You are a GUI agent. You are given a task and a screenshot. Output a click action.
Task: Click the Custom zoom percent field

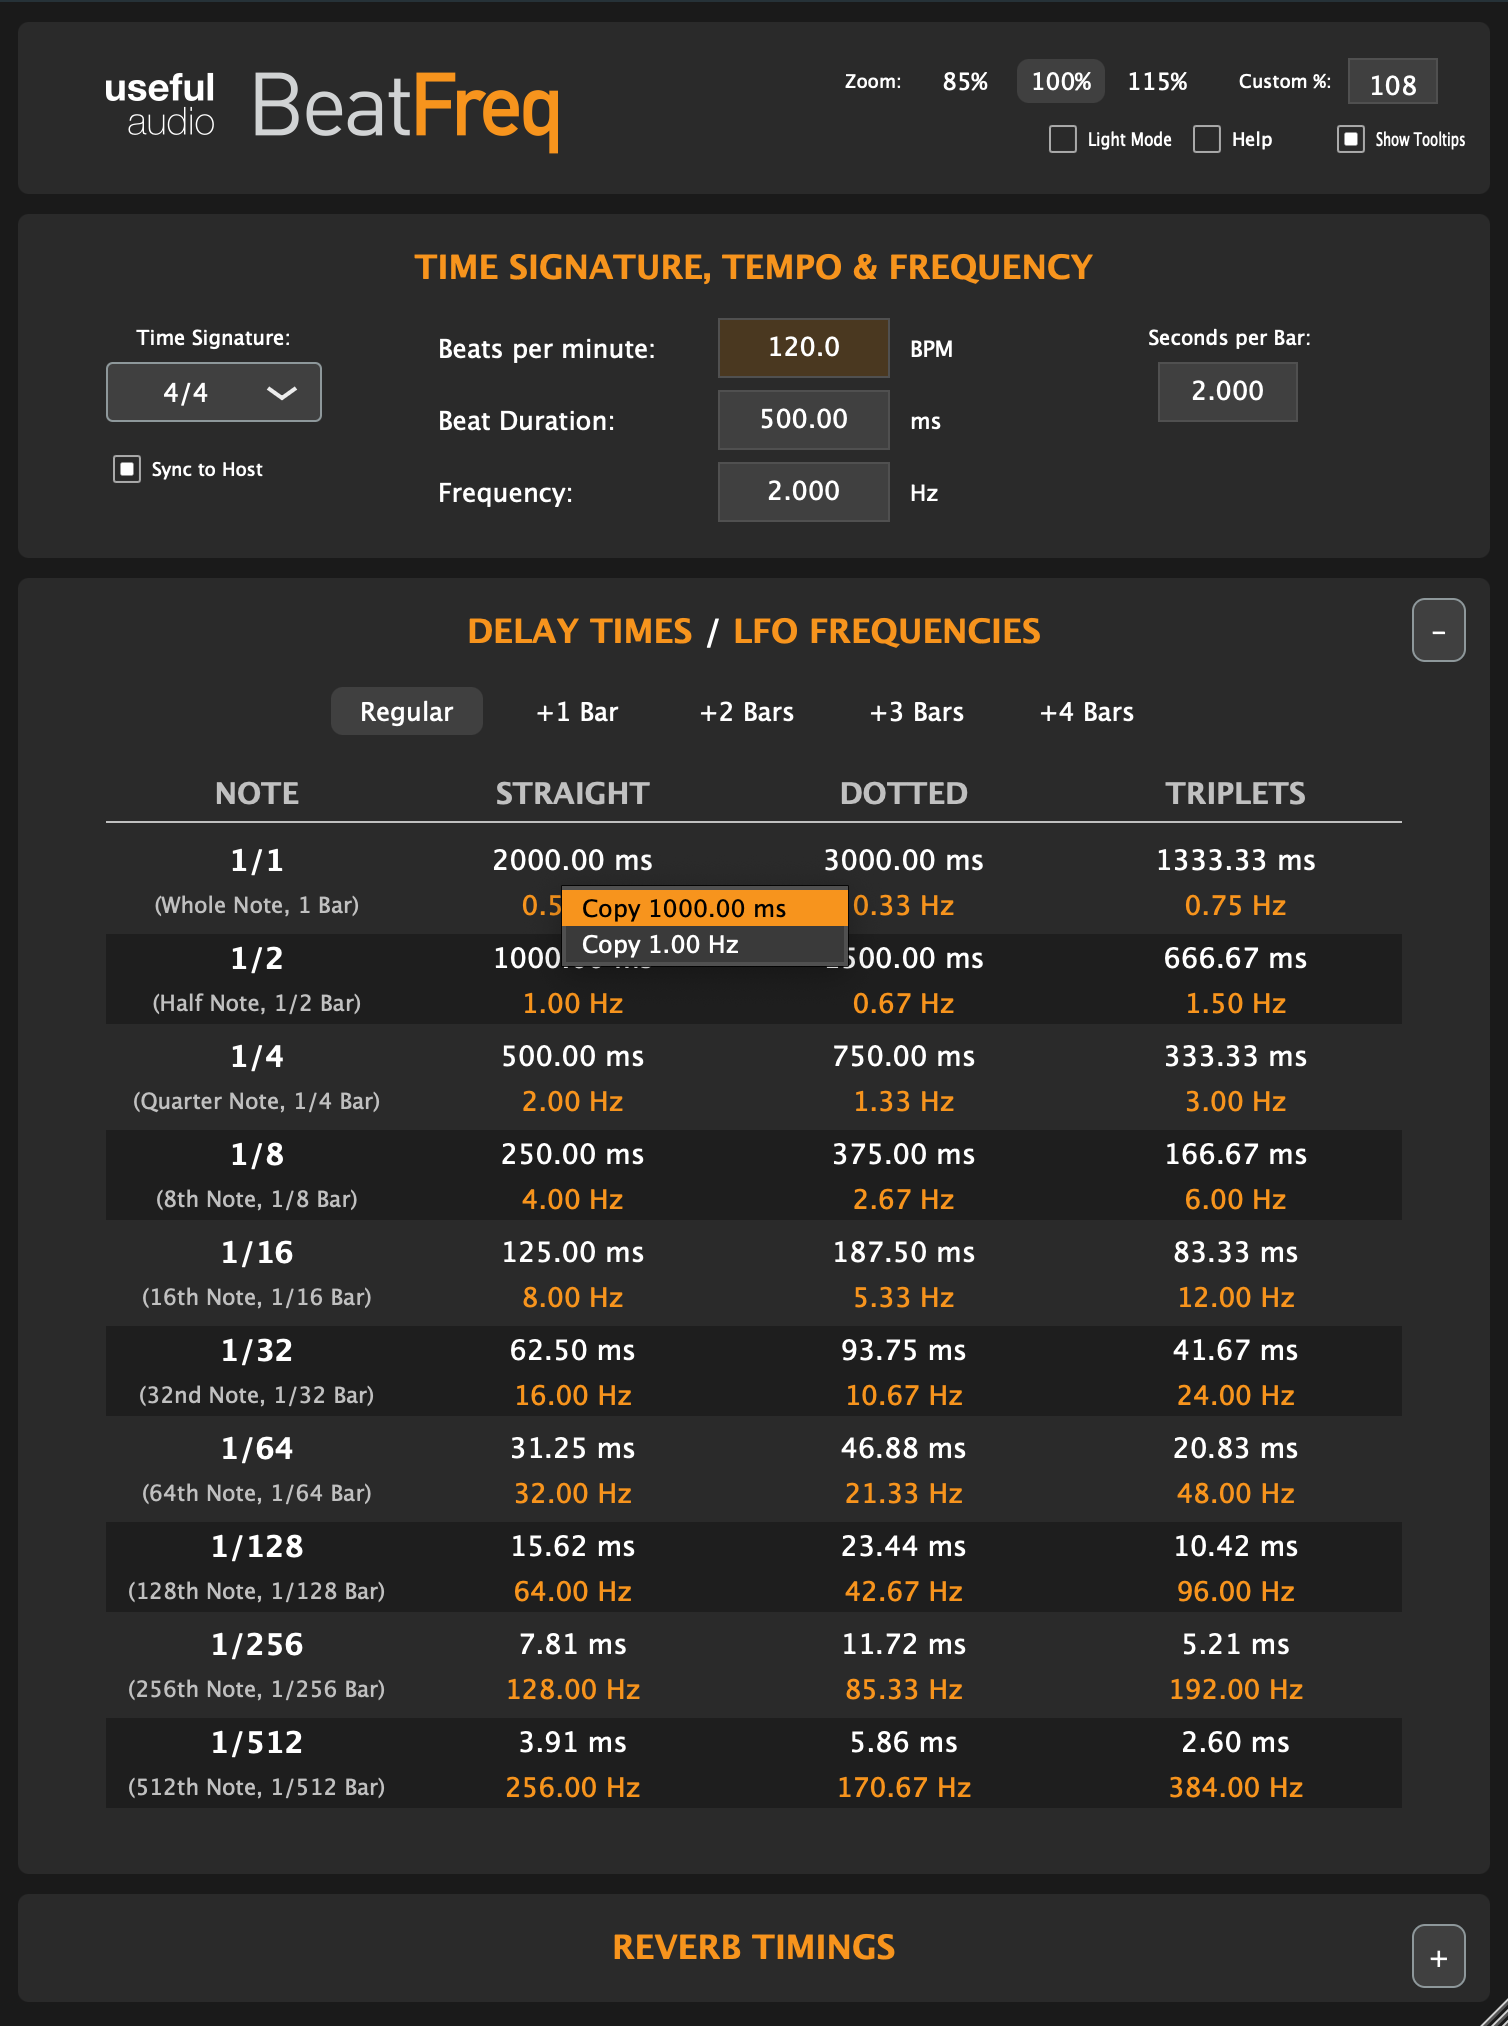pyautogui.click(x=1392, y=84)
